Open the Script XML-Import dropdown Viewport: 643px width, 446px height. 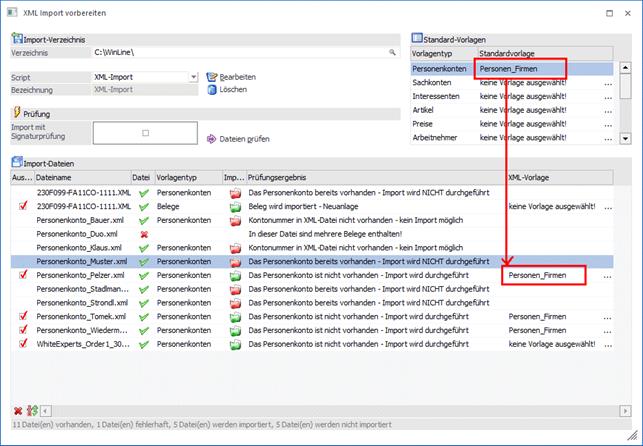[x=193, y=76]
